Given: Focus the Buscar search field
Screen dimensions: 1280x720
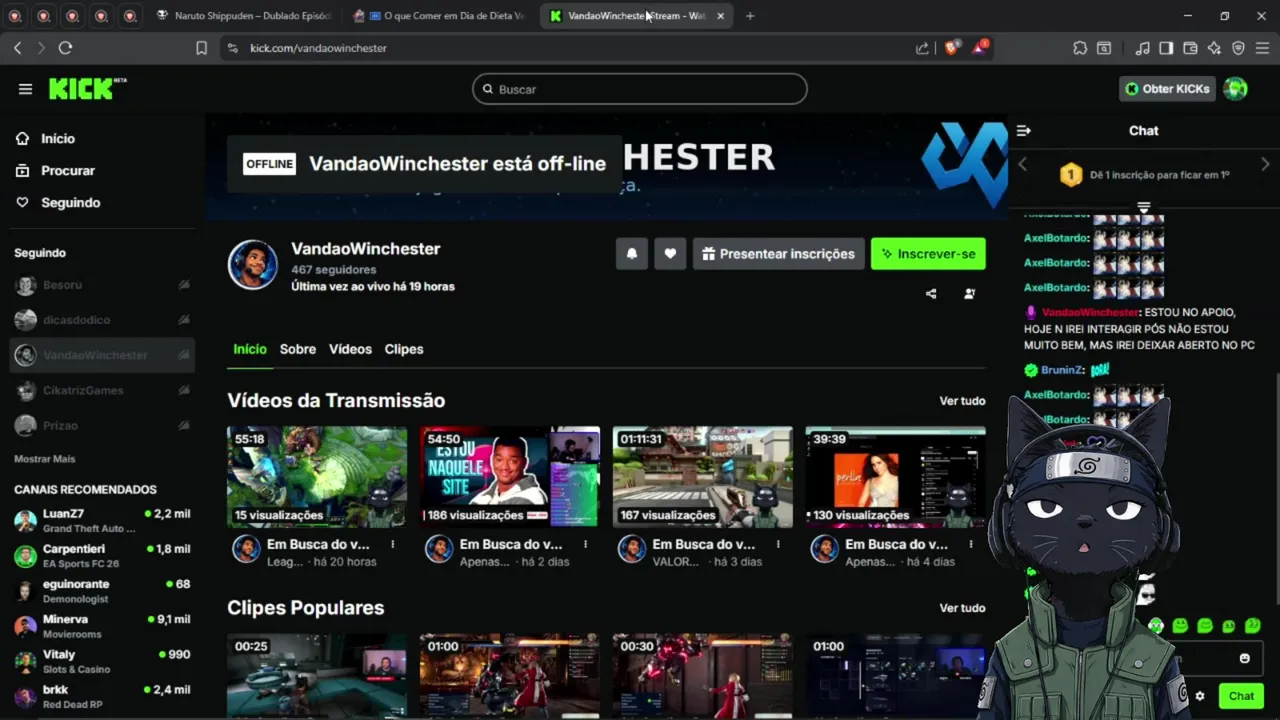Looking at the screenshot, I should pos(640,89).
